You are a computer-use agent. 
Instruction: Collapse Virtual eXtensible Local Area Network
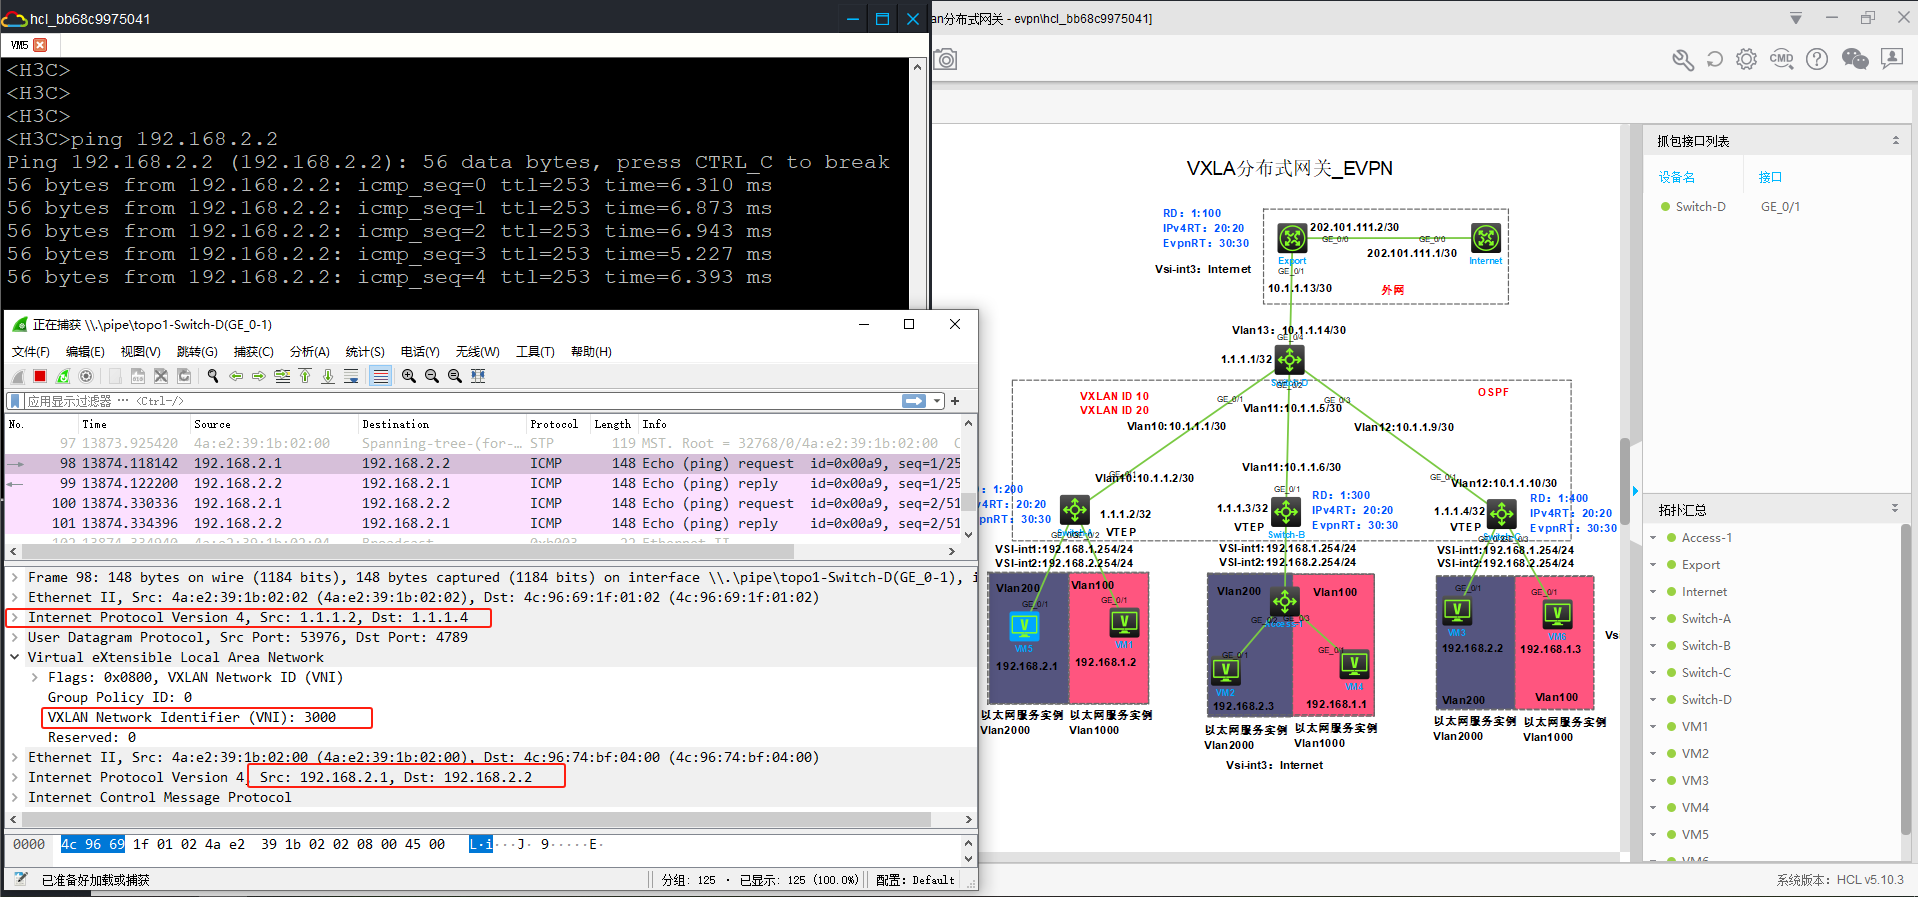(15, 658)
